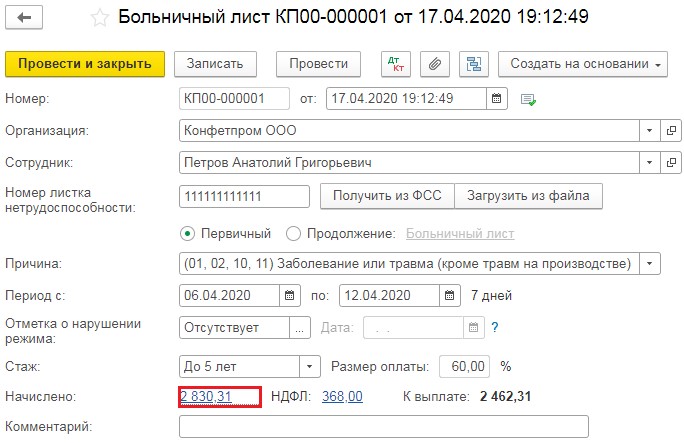684x443 pixels.
Task: Open Организация record with open-form icon
Action: click(670, 131)
